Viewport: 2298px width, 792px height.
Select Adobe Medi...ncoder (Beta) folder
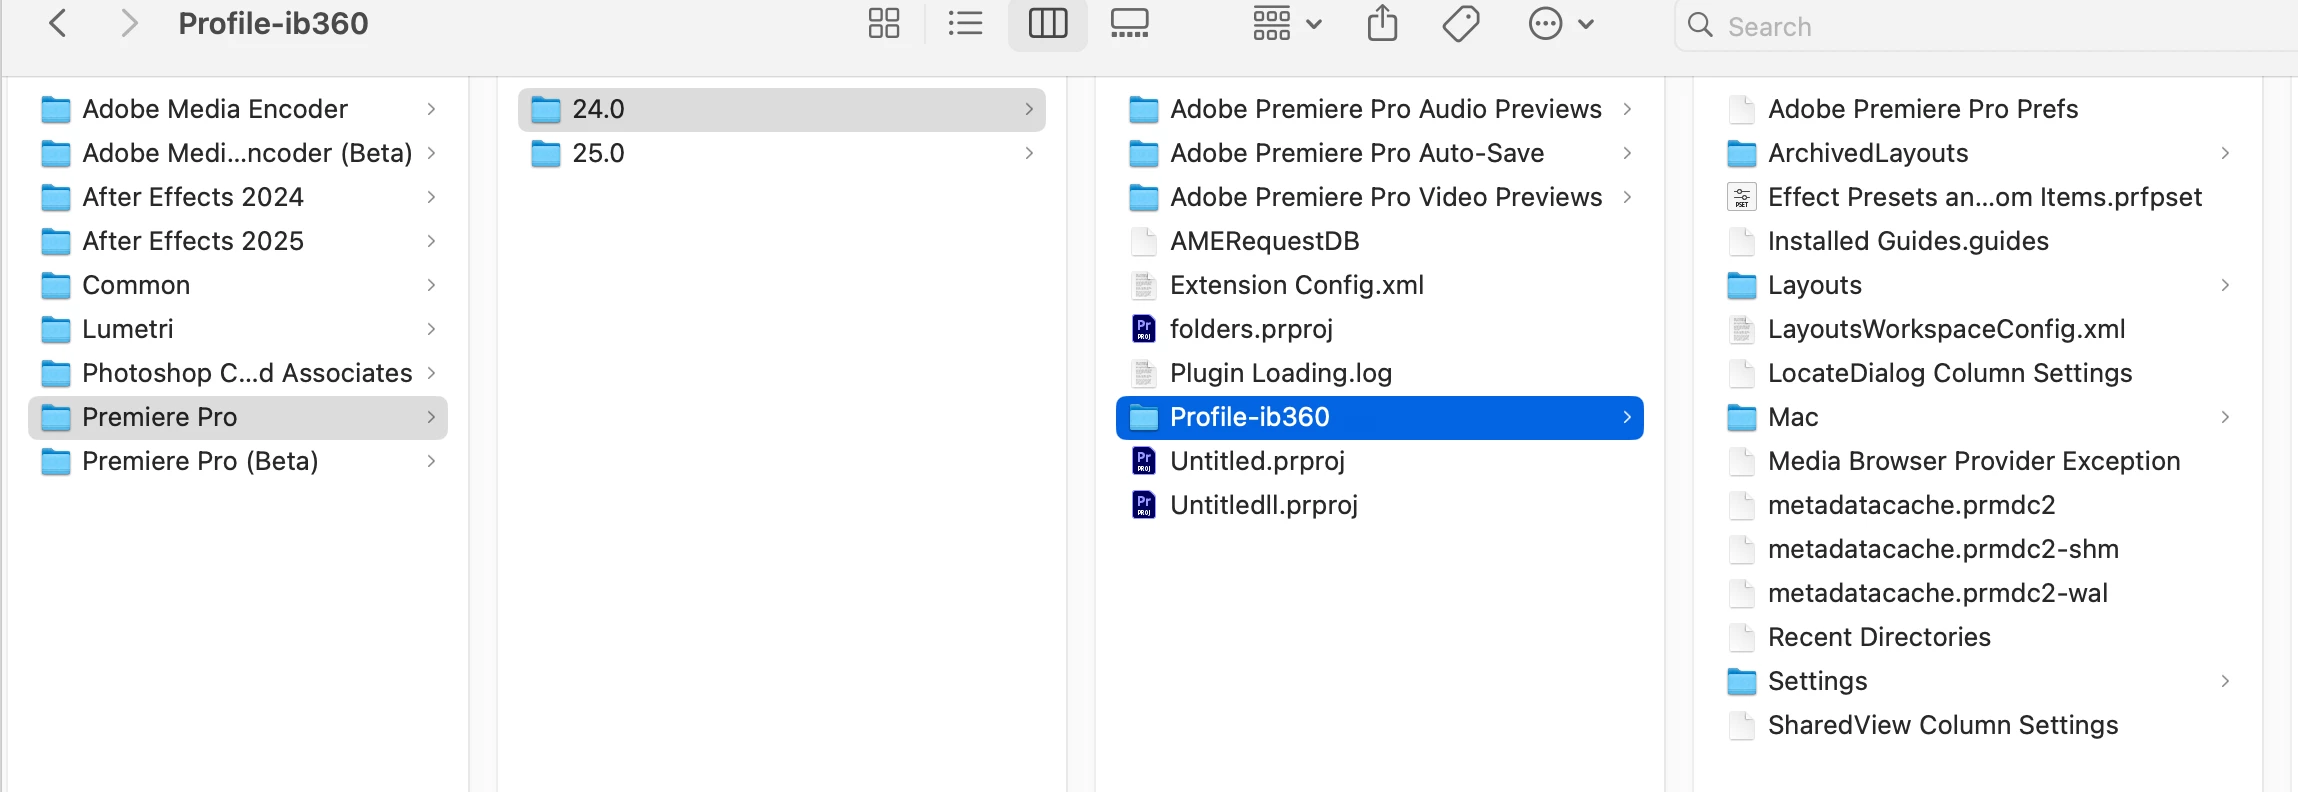point(238,153)
